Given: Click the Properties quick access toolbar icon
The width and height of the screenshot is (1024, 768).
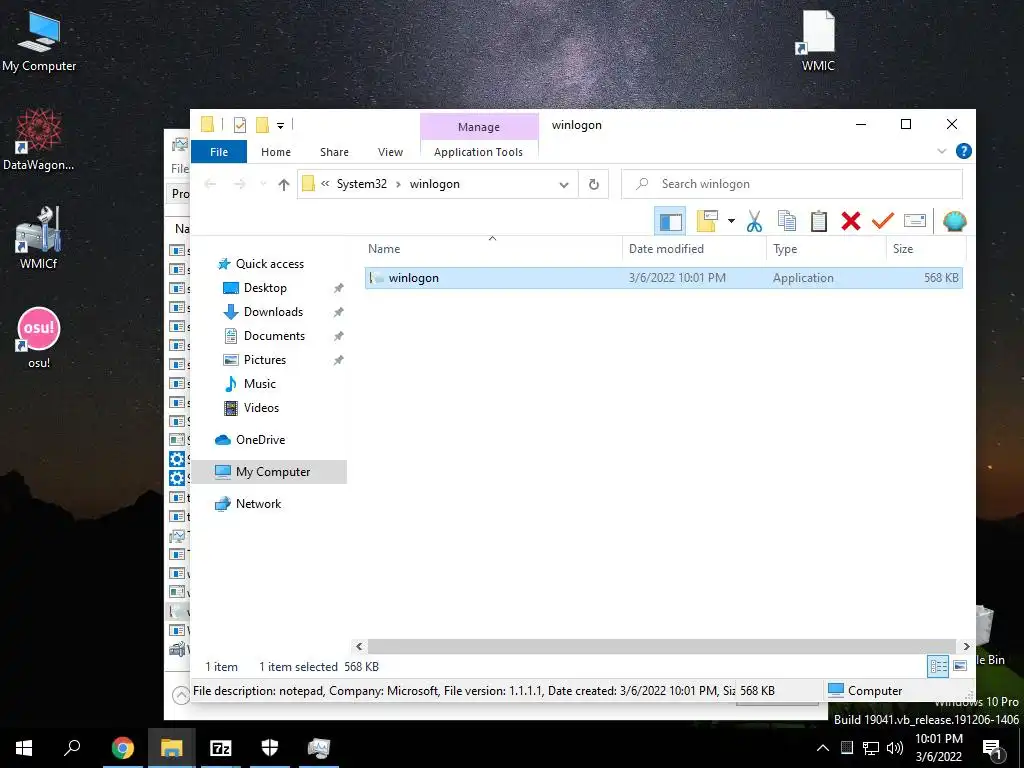Looking at the screenshot, I should point(240,124).
